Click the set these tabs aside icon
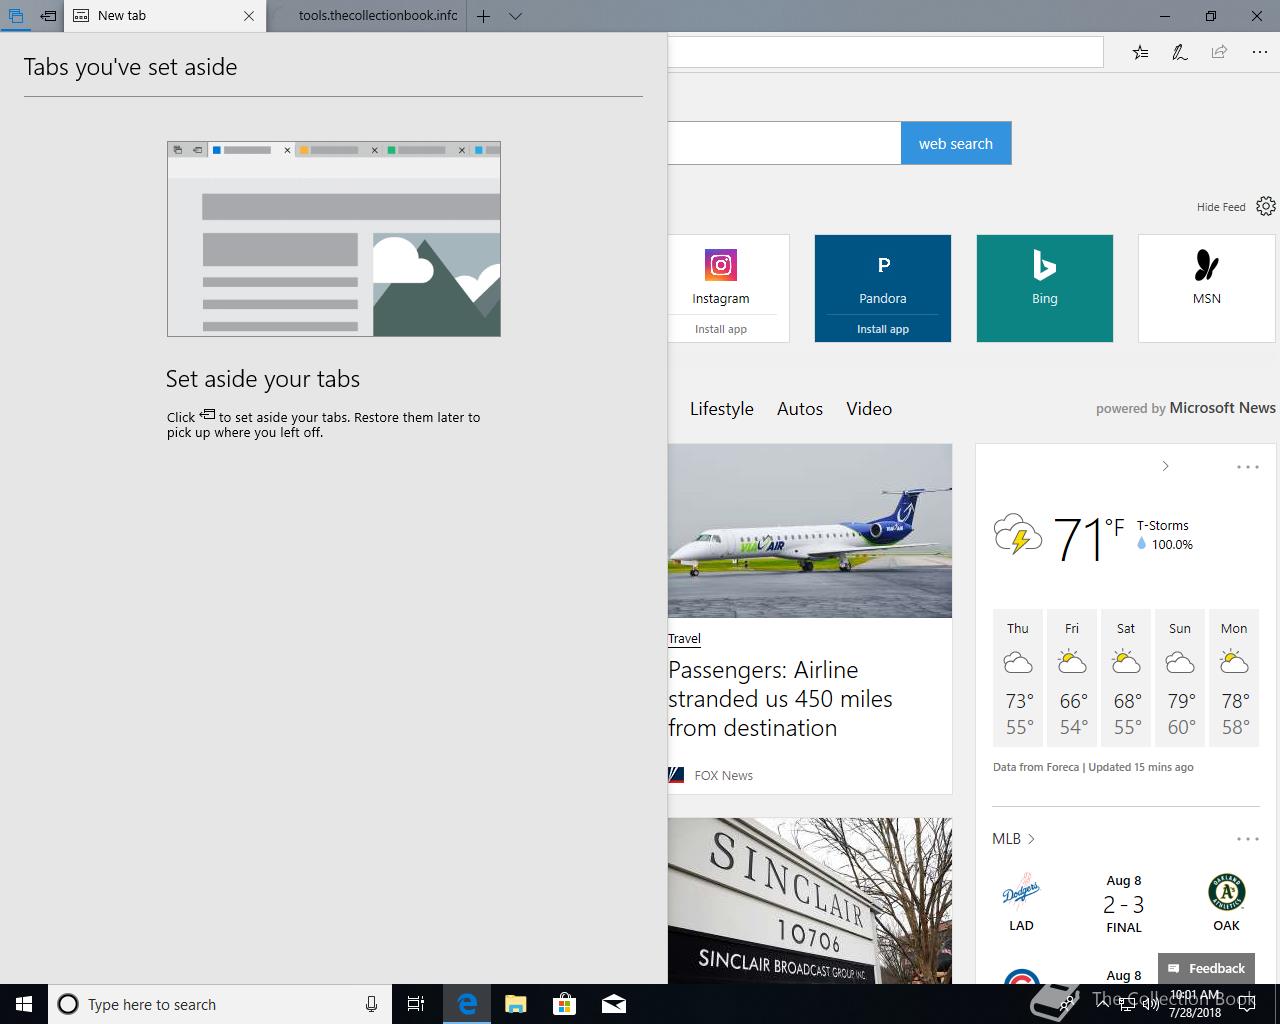This screenshot has width=1280, height=1024. click(47, 16)
